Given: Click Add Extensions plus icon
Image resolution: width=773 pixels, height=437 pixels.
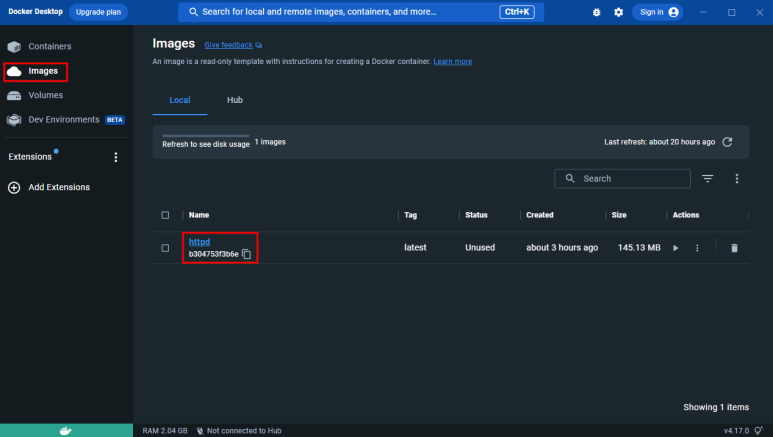Looking at the screenshot, I should point(14,187).
